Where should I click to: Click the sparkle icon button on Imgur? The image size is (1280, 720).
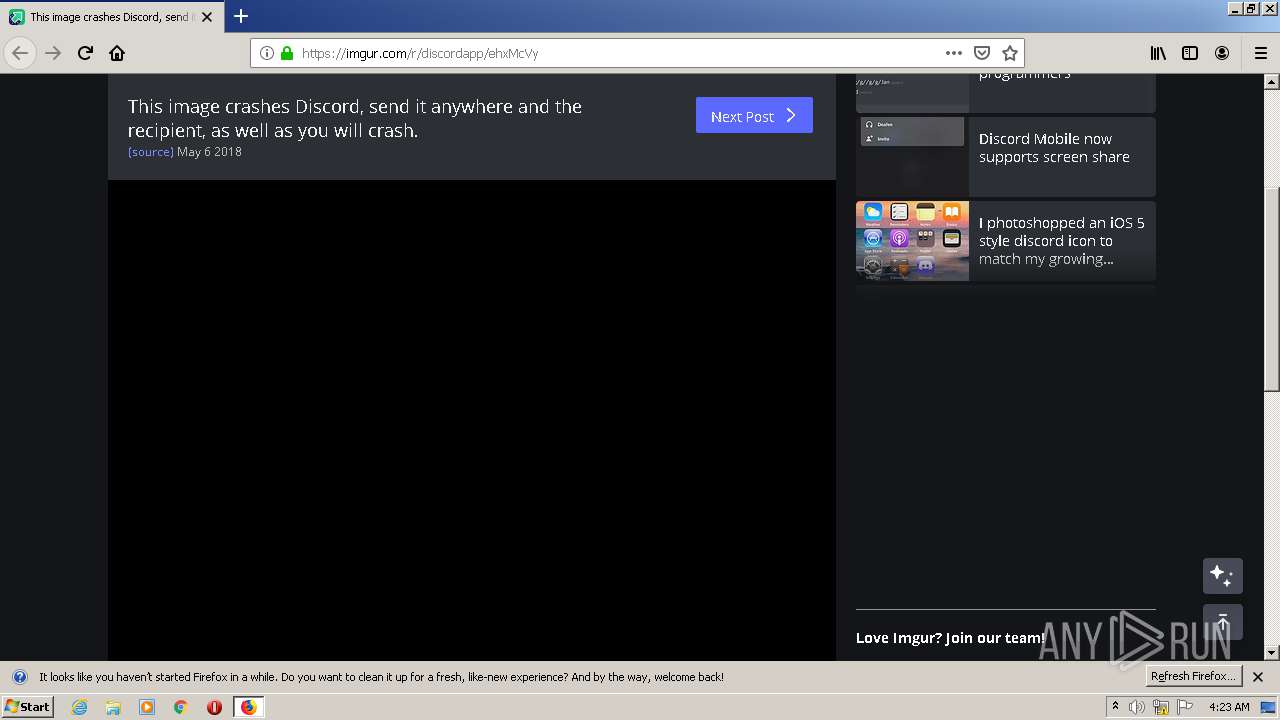[1222, 576]
